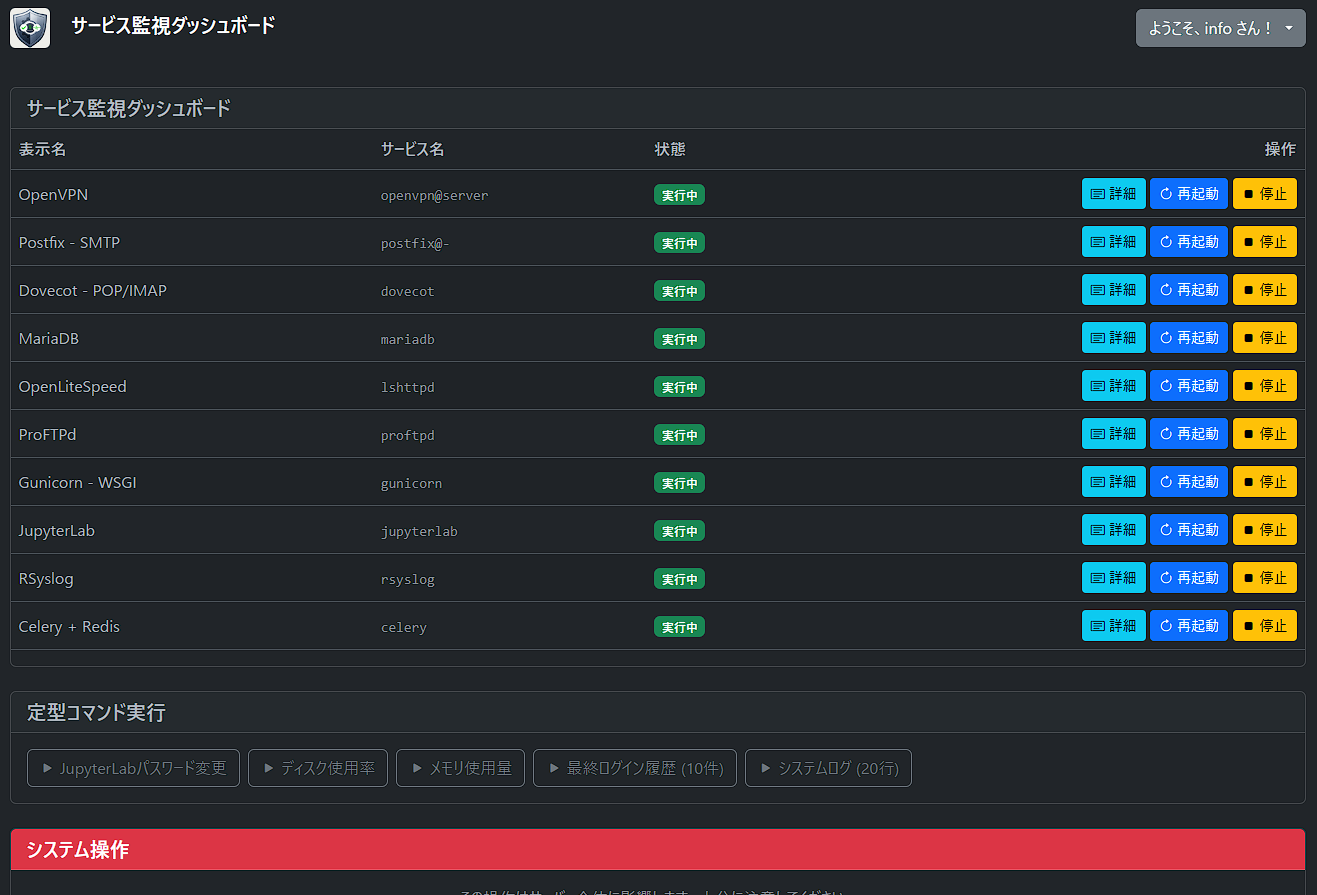This screenshot has width=1317, height=895.
Task: Run JupyterLabパスワード変更 command
Action: click(133, 768)
